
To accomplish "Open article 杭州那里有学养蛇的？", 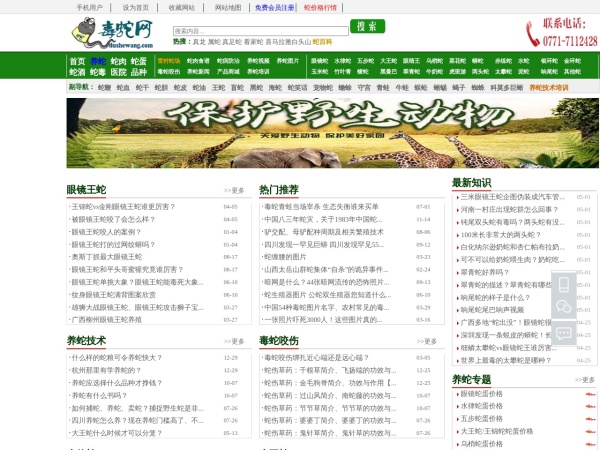I will (x=106, y=370).
